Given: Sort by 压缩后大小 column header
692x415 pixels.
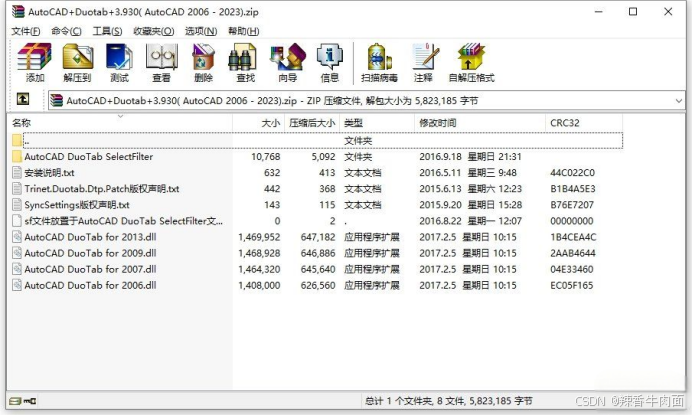Looking at the screenshot, I should pyautogui.click(x=312, y=123).
